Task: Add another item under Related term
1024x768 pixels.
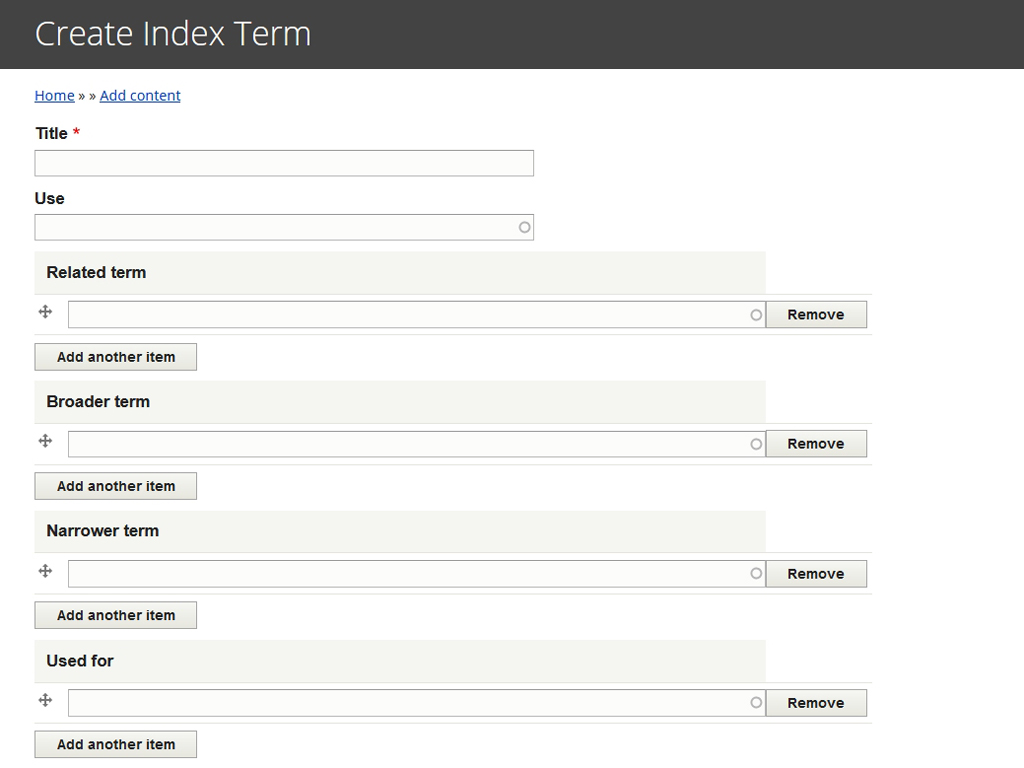Action: (x=115, y=356)
